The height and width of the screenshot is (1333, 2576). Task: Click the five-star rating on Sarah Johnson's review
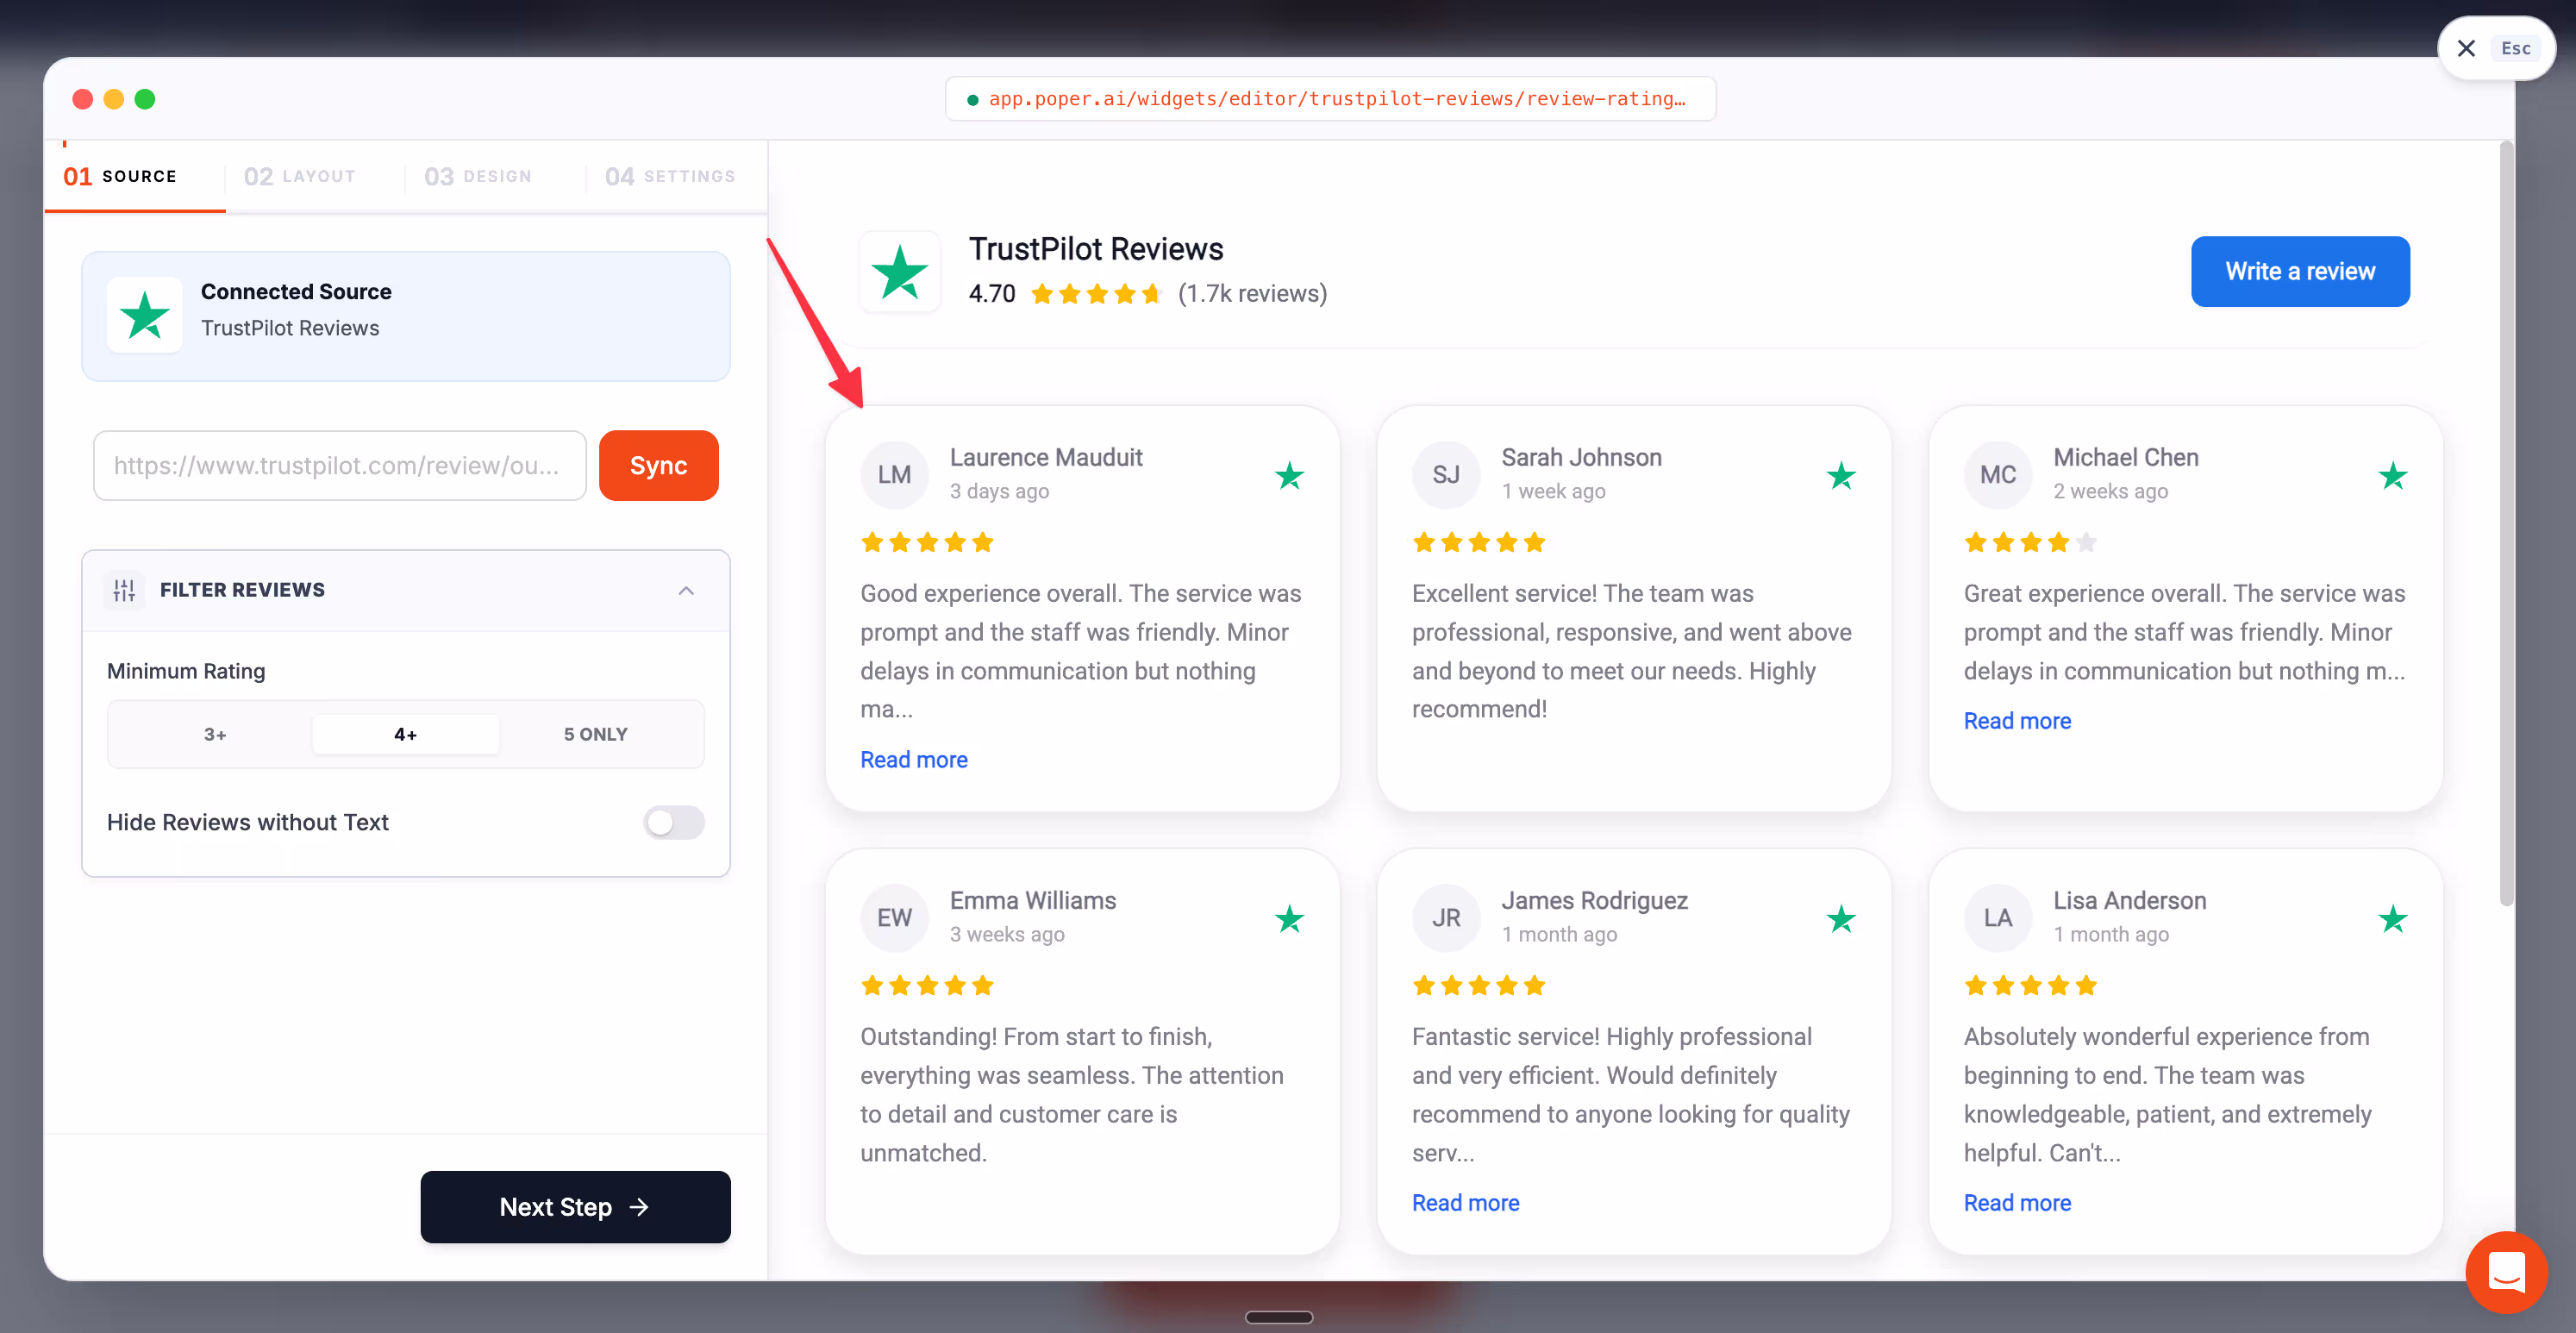tap(1479, 542)
